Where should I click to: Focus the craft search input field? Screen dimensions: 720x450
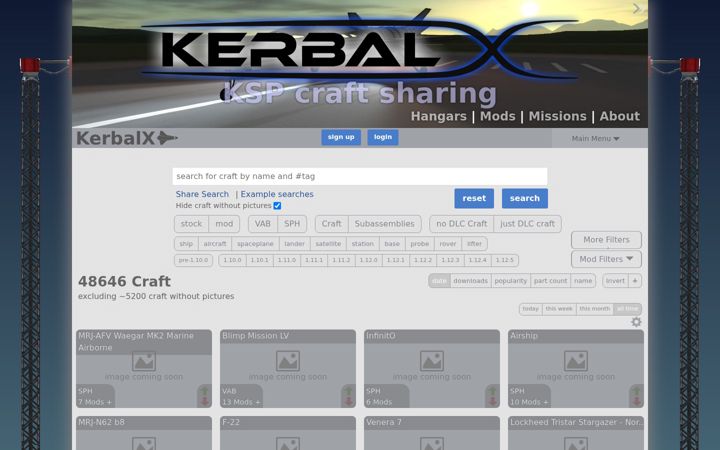pos(360,176)
